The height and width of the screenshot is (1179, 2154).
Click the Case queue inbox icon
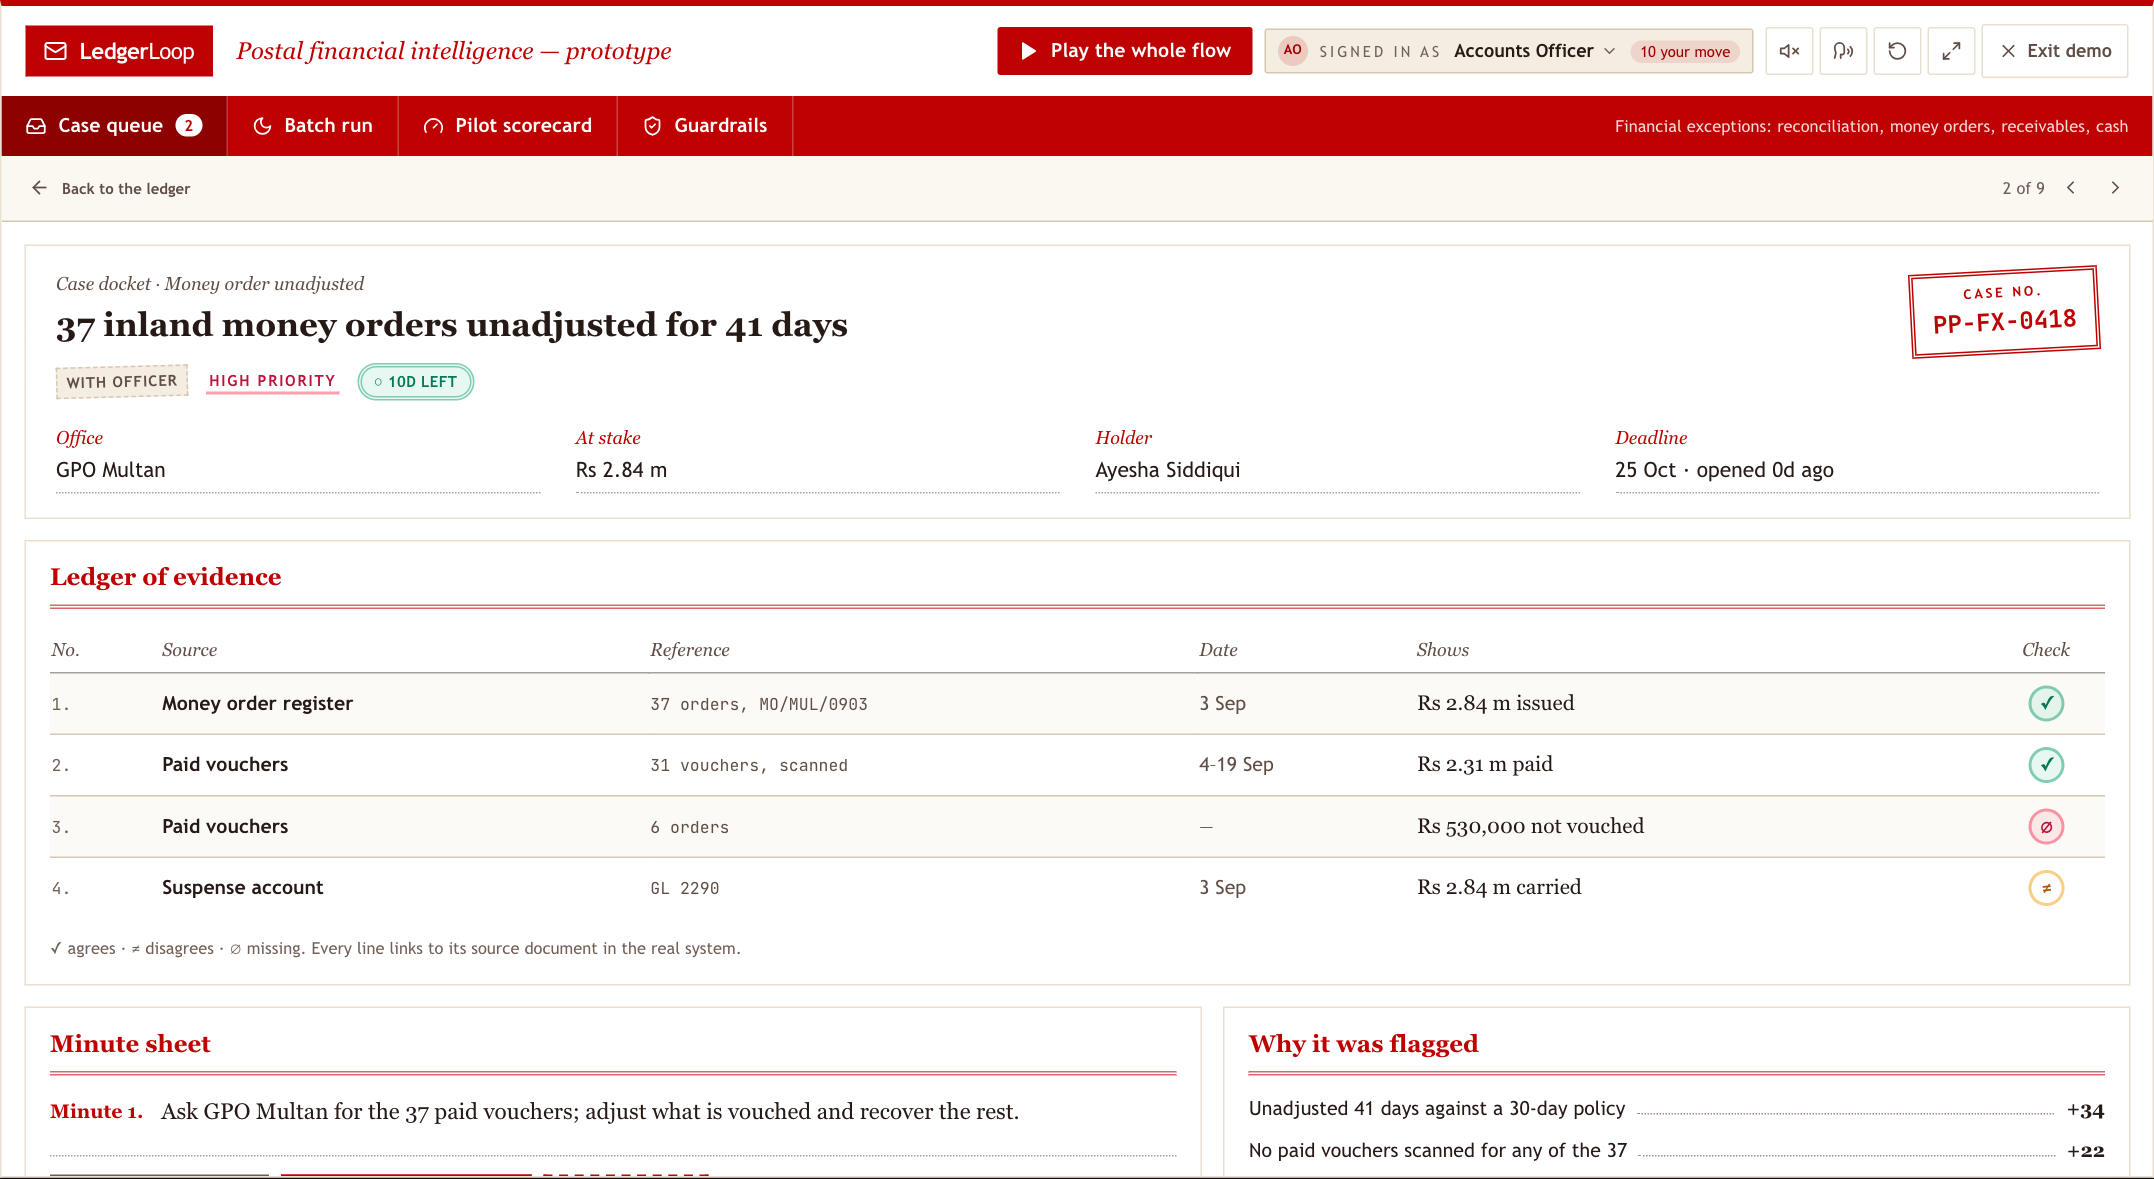[x=36, y=126]
